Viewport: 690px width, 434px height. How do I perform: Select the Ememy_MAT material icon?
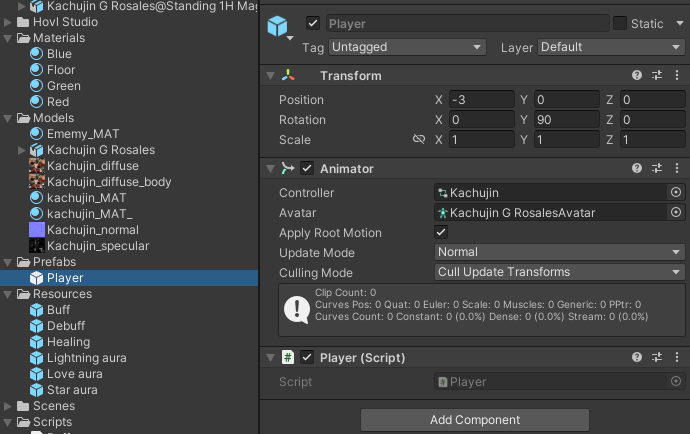pos(37,134)
